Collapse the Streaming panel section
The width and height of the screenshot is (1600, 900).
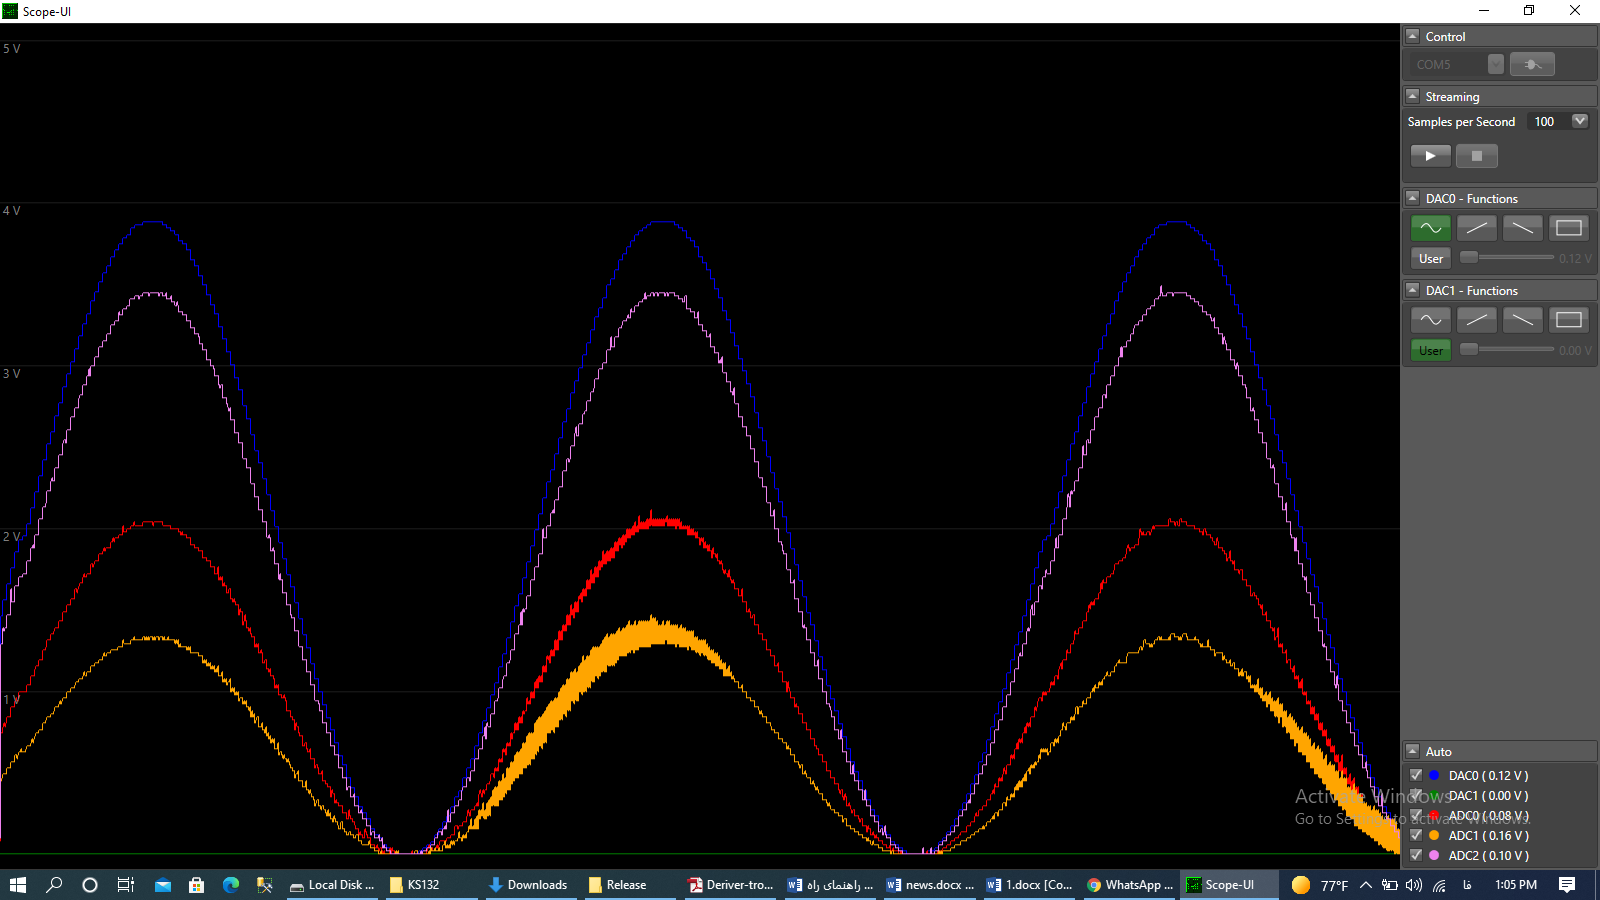coord(1413,96)
